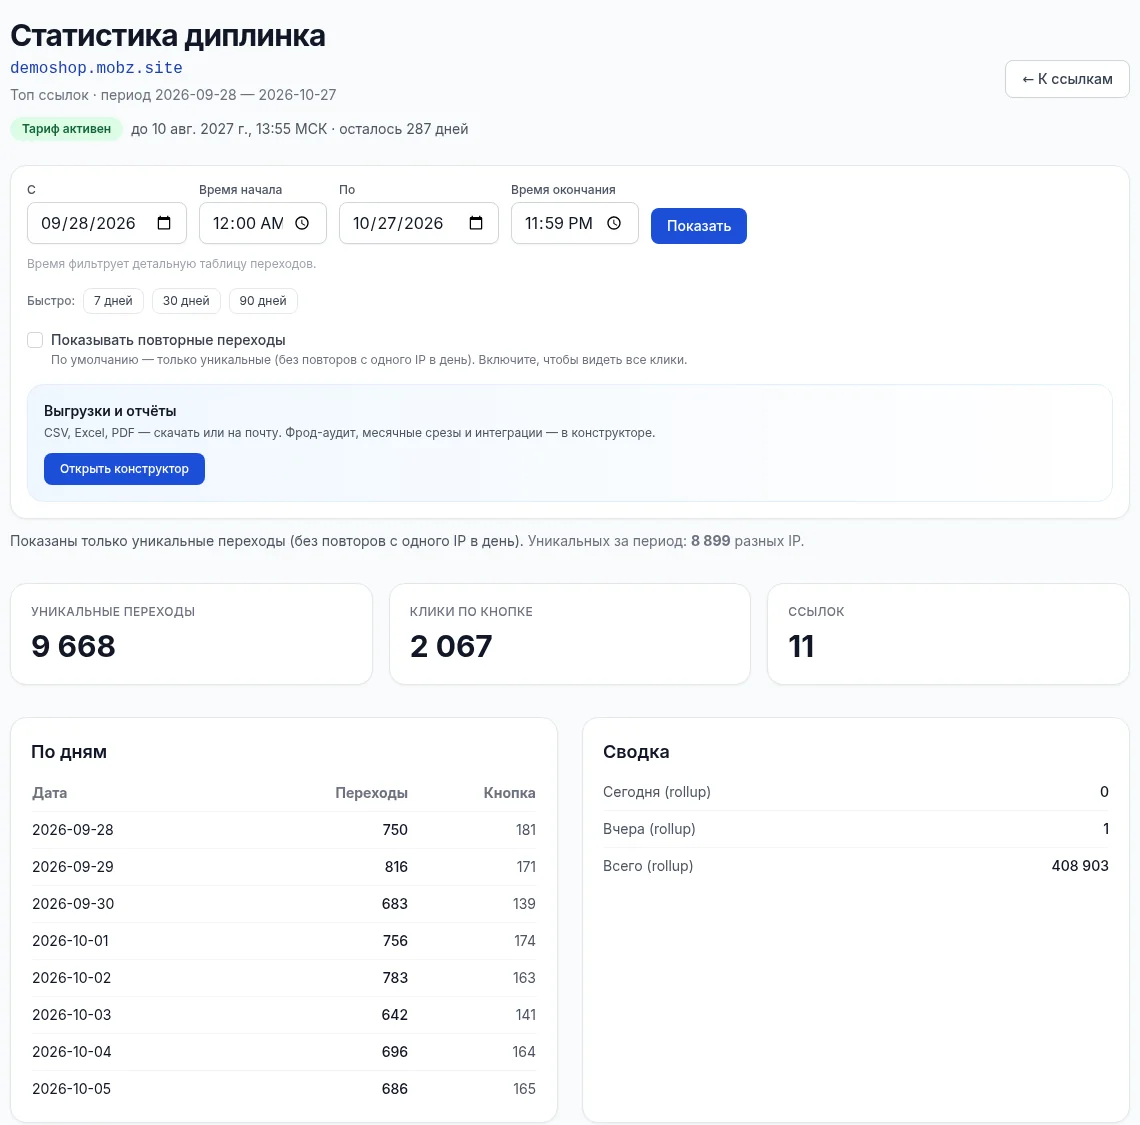
Task: Click transitions value 642
Action: click(x=395, y=1015)
